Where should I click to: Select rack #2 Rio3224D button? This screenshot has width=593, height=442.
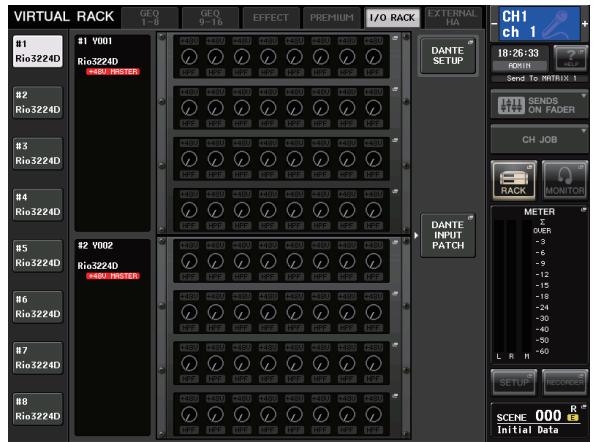[38, 102]
